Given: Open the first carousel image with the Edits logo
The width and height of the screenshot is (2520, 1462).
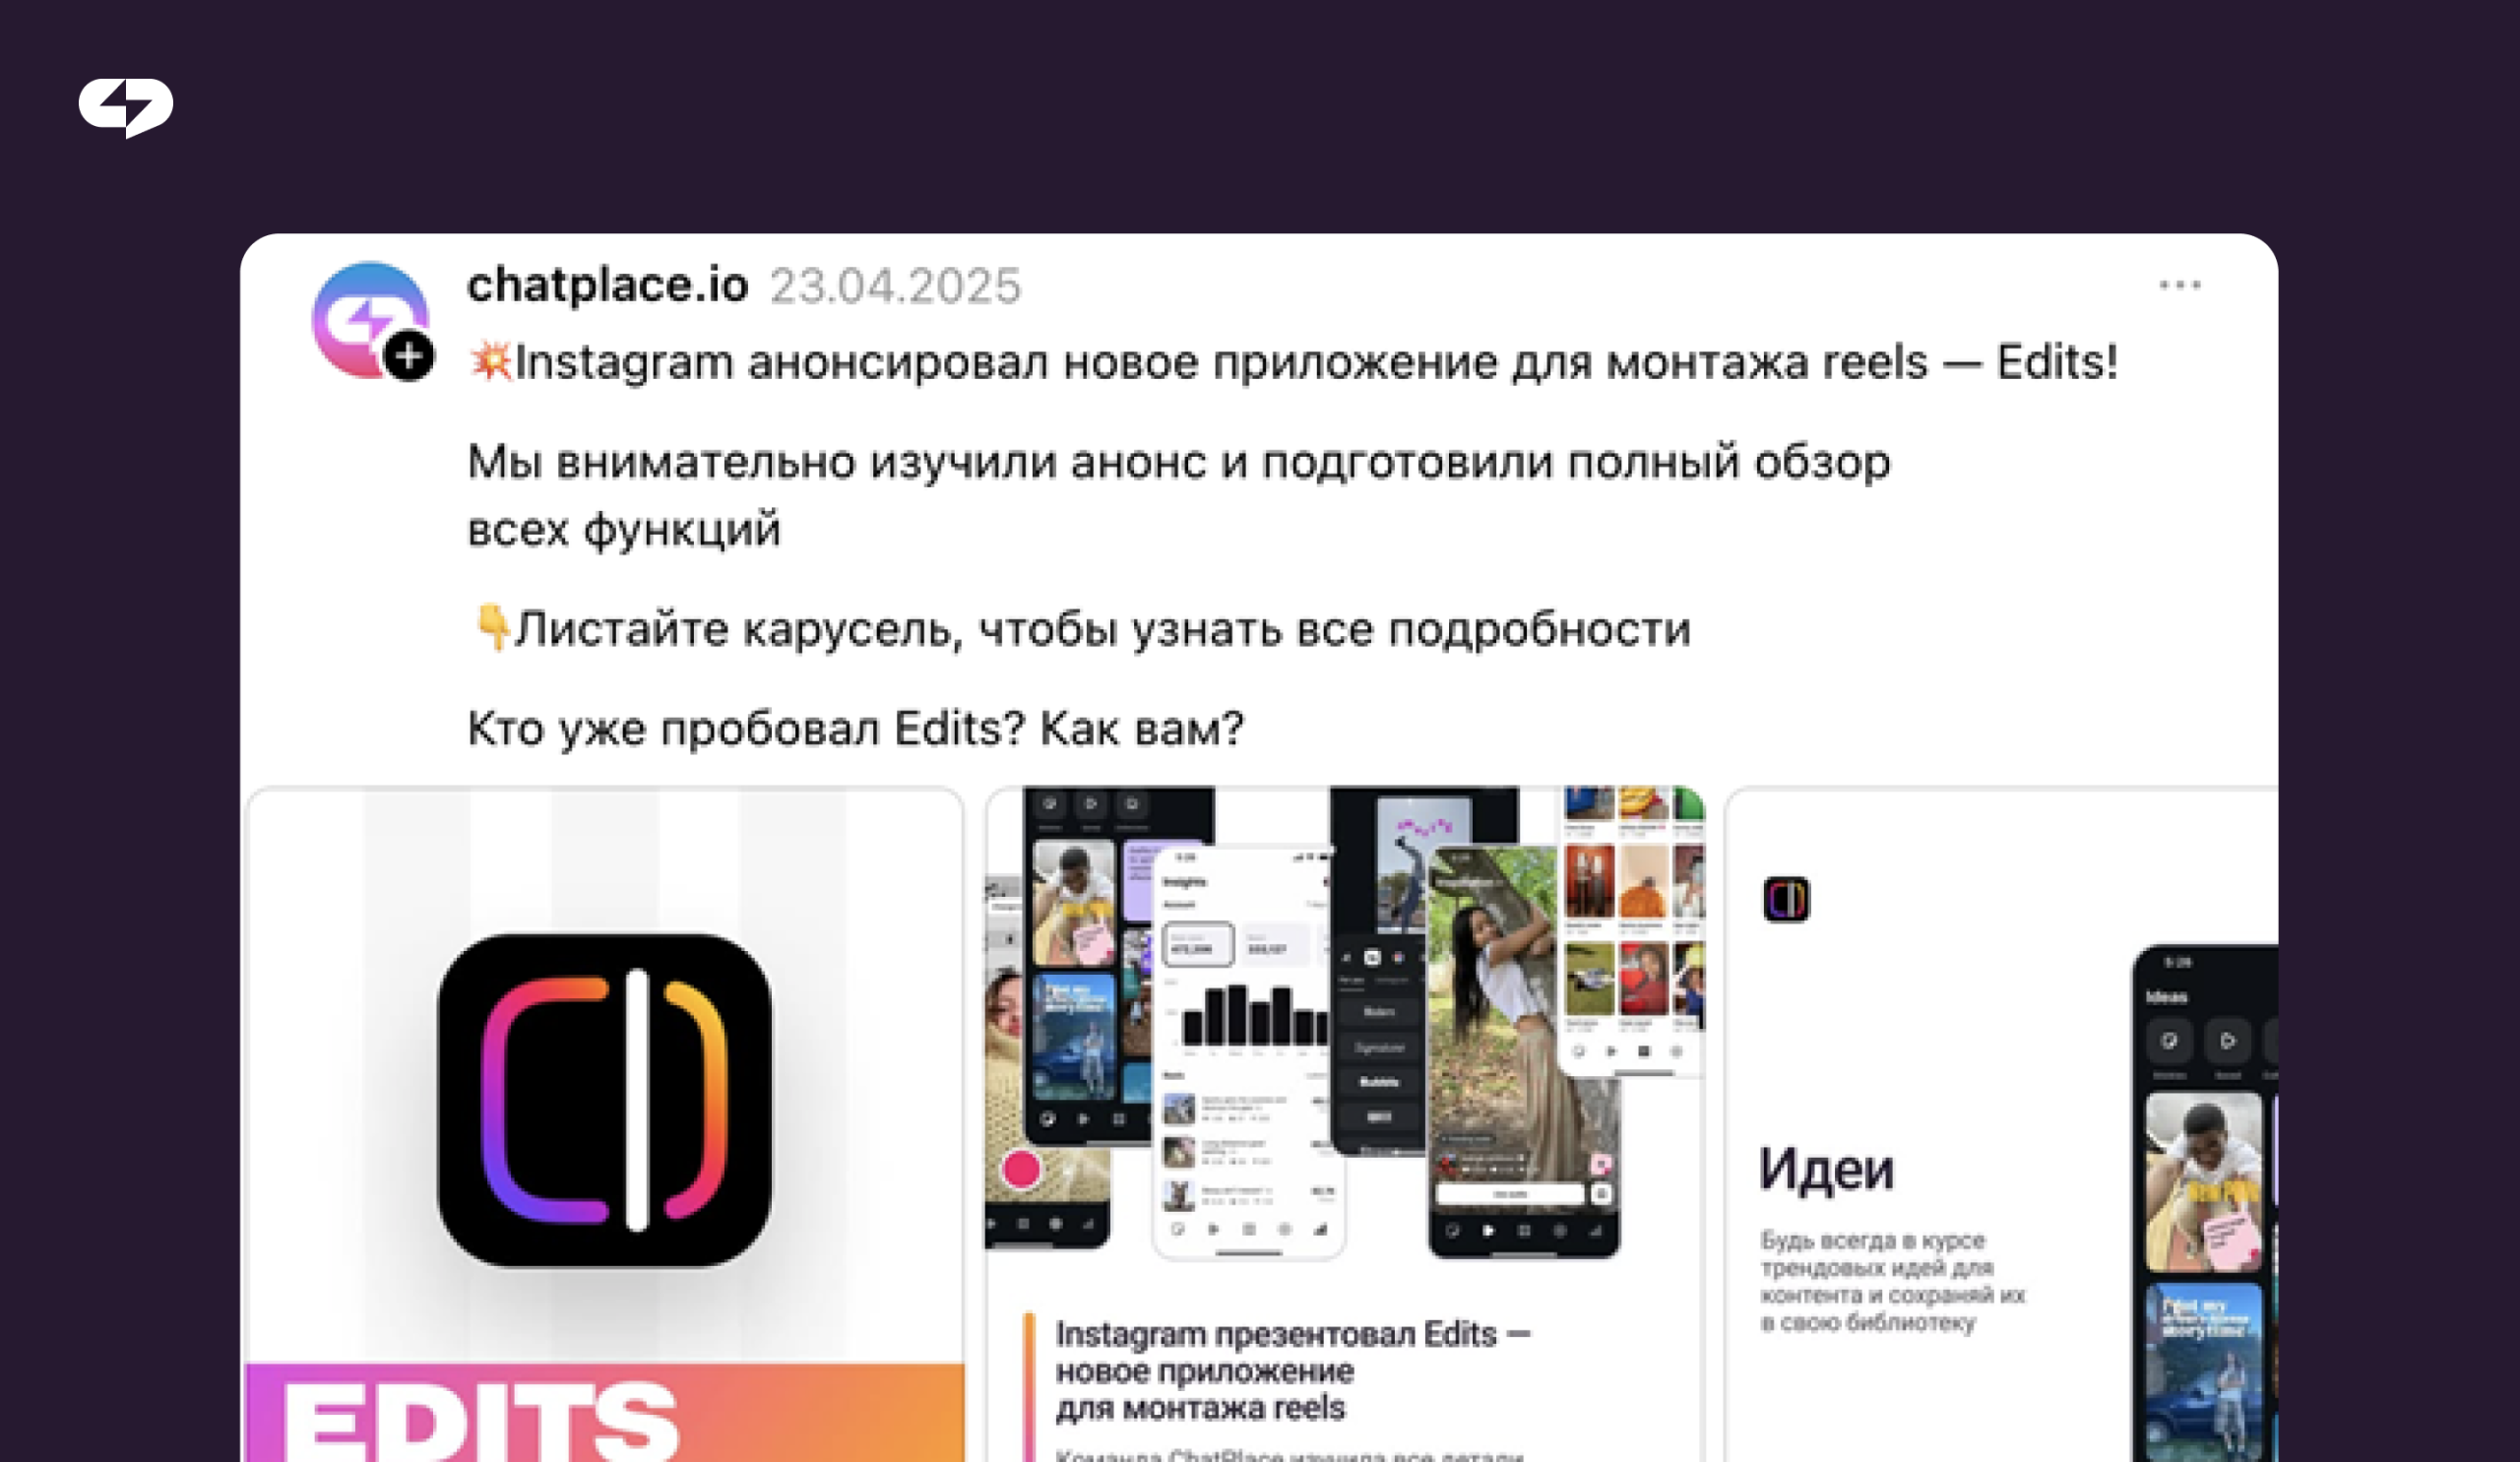Looking at the screenshot, I should (605, 1124).
